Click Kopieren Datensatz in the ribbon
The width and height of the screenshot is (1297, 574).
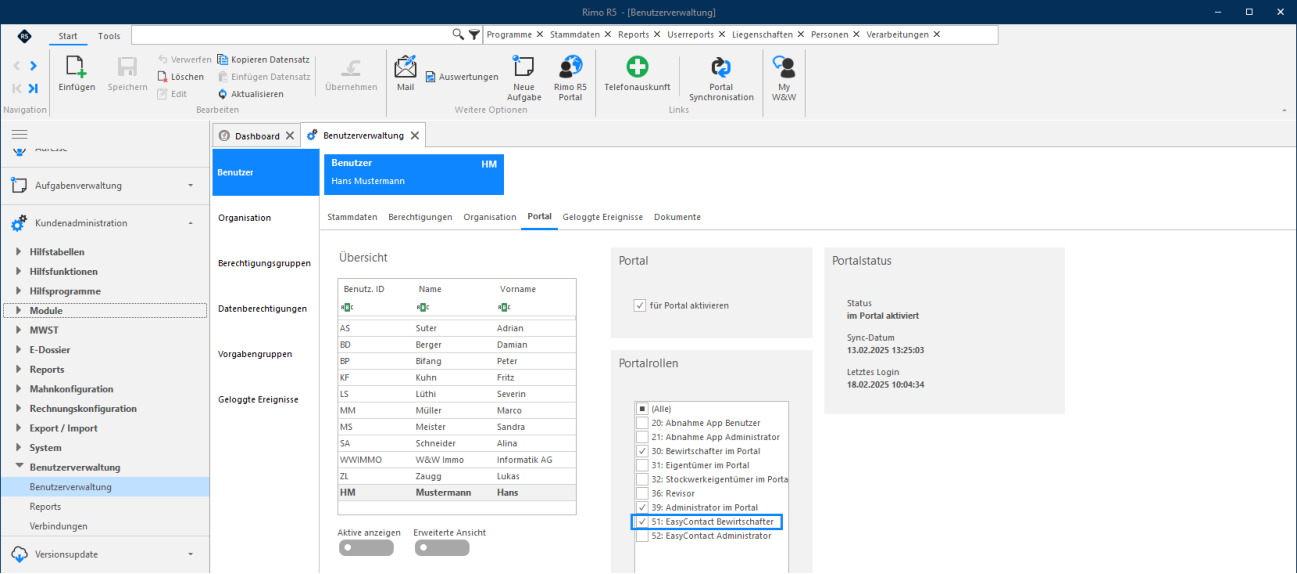(263, 59)
